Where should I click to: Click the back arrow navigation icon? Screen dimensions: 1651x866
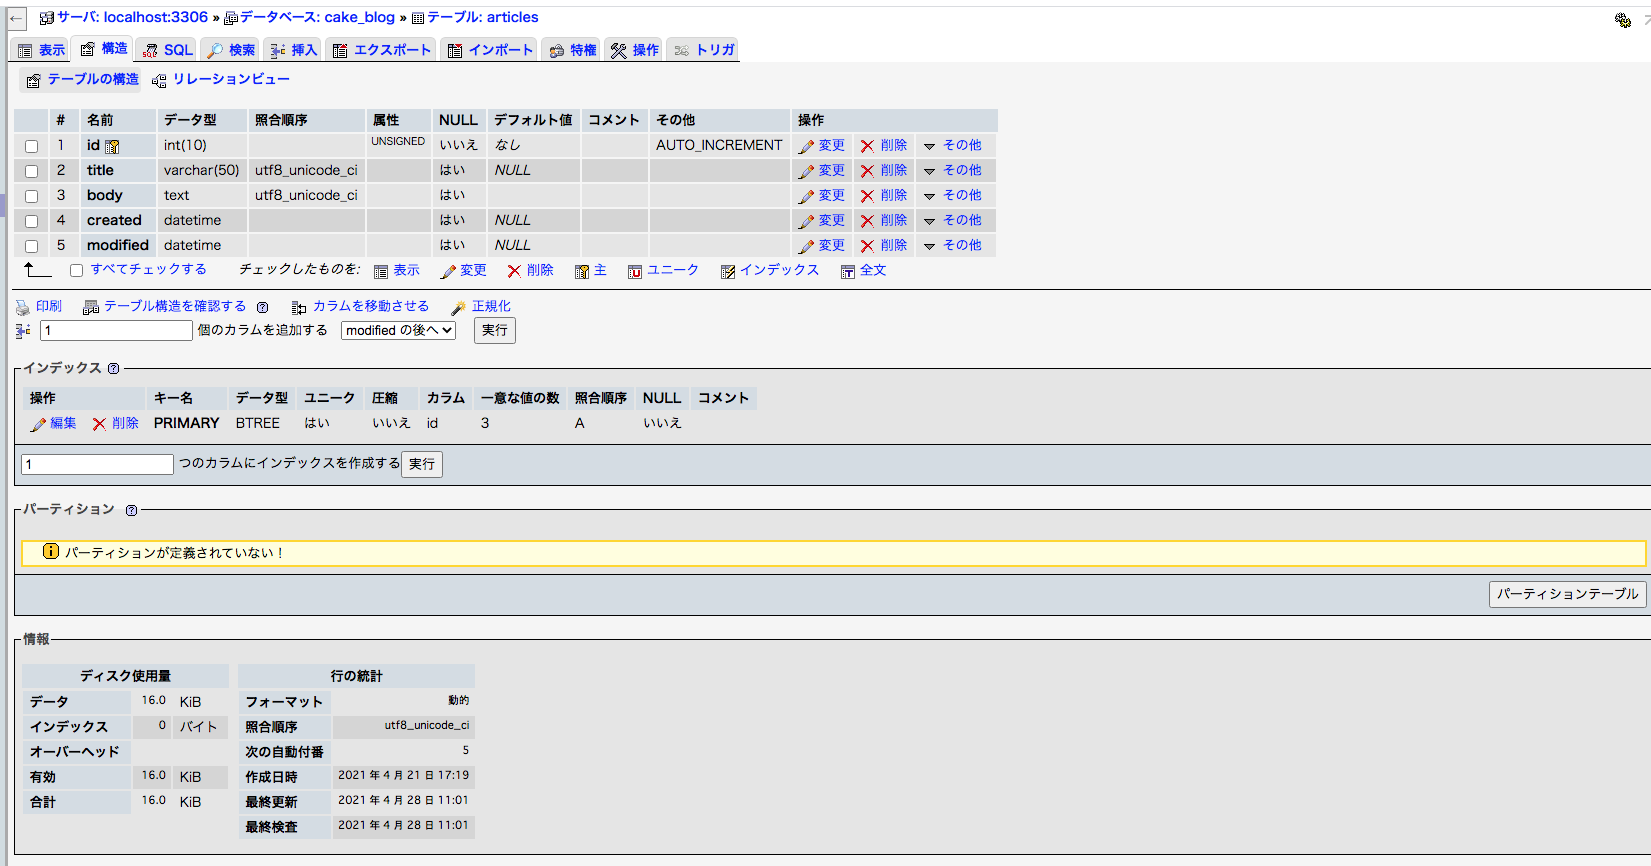[x=16, y=18]
